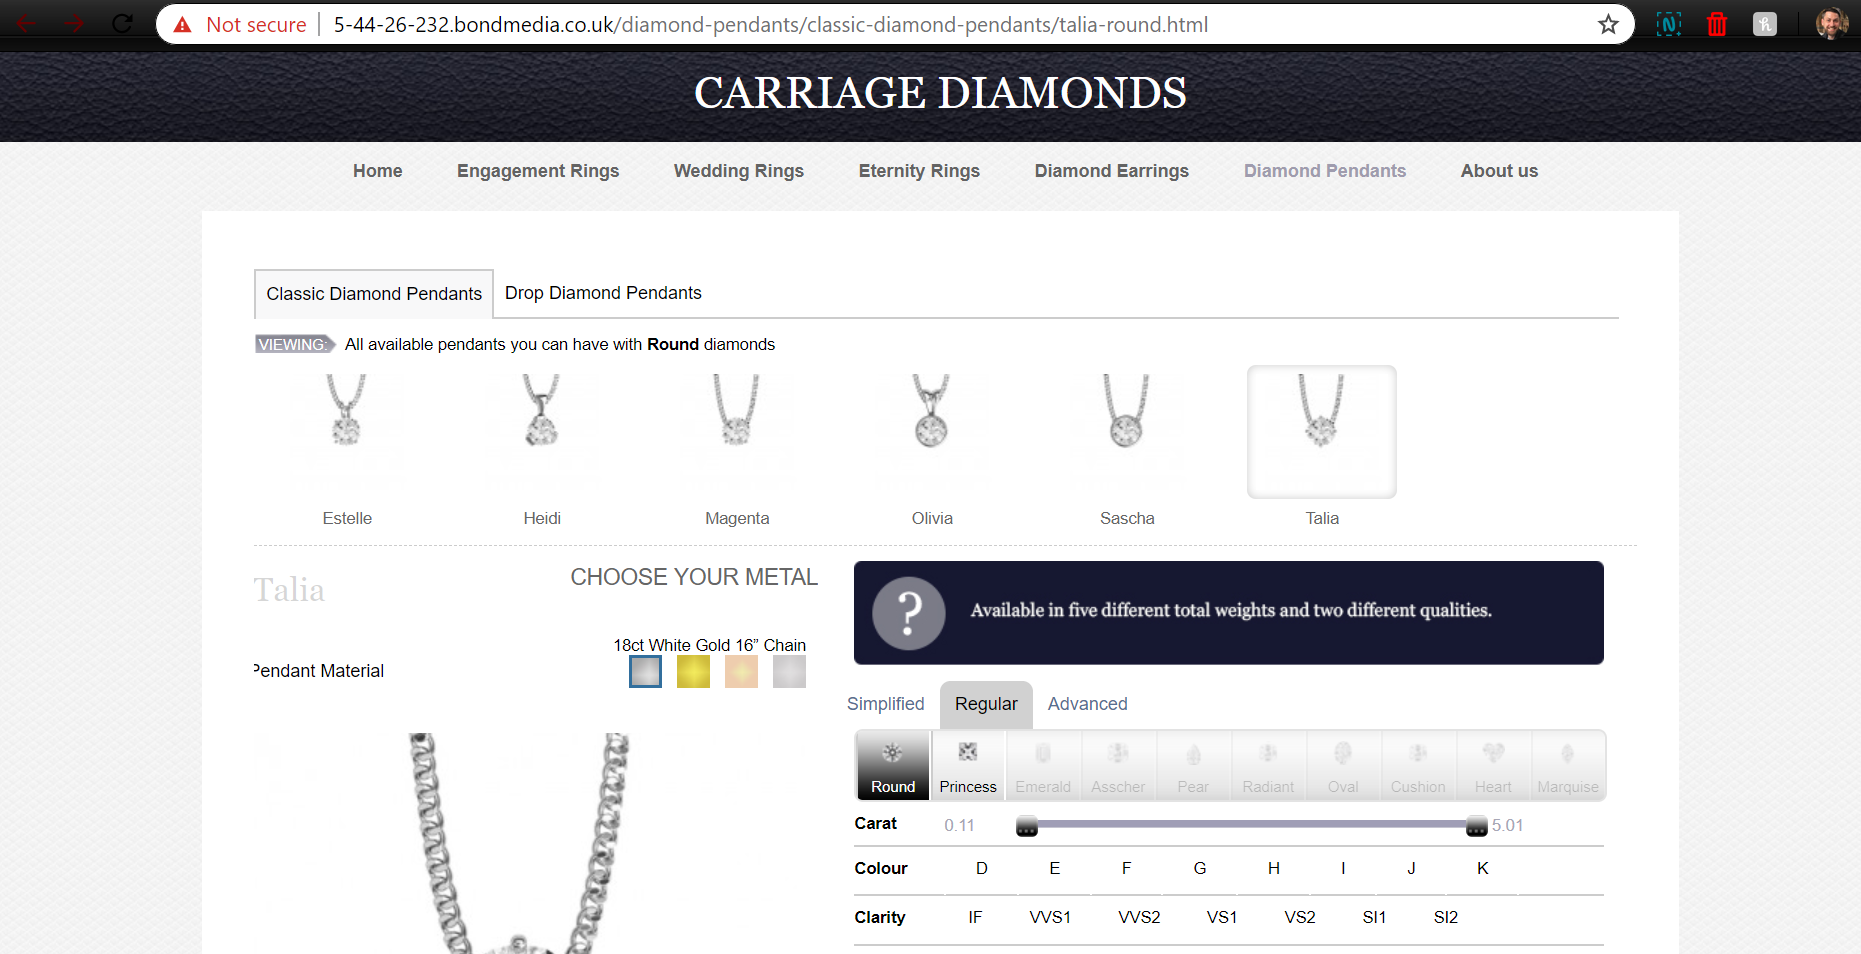Switch to Advanced search tab
The height and width of the screenshot is (954, 1861).
(x=1088, y=704)
